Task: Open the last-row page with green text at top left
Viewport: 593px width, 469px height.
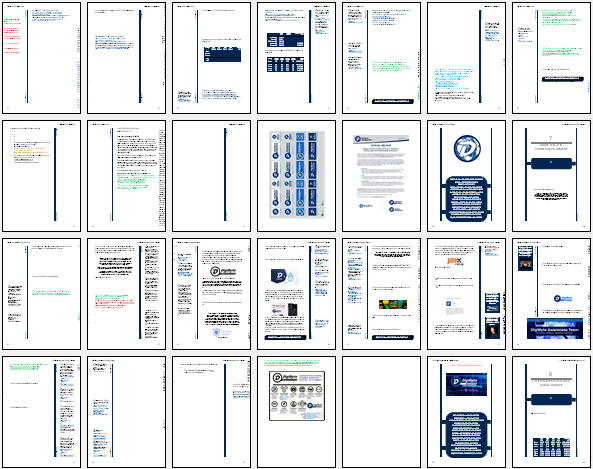Action: click(x=42, y=412)
